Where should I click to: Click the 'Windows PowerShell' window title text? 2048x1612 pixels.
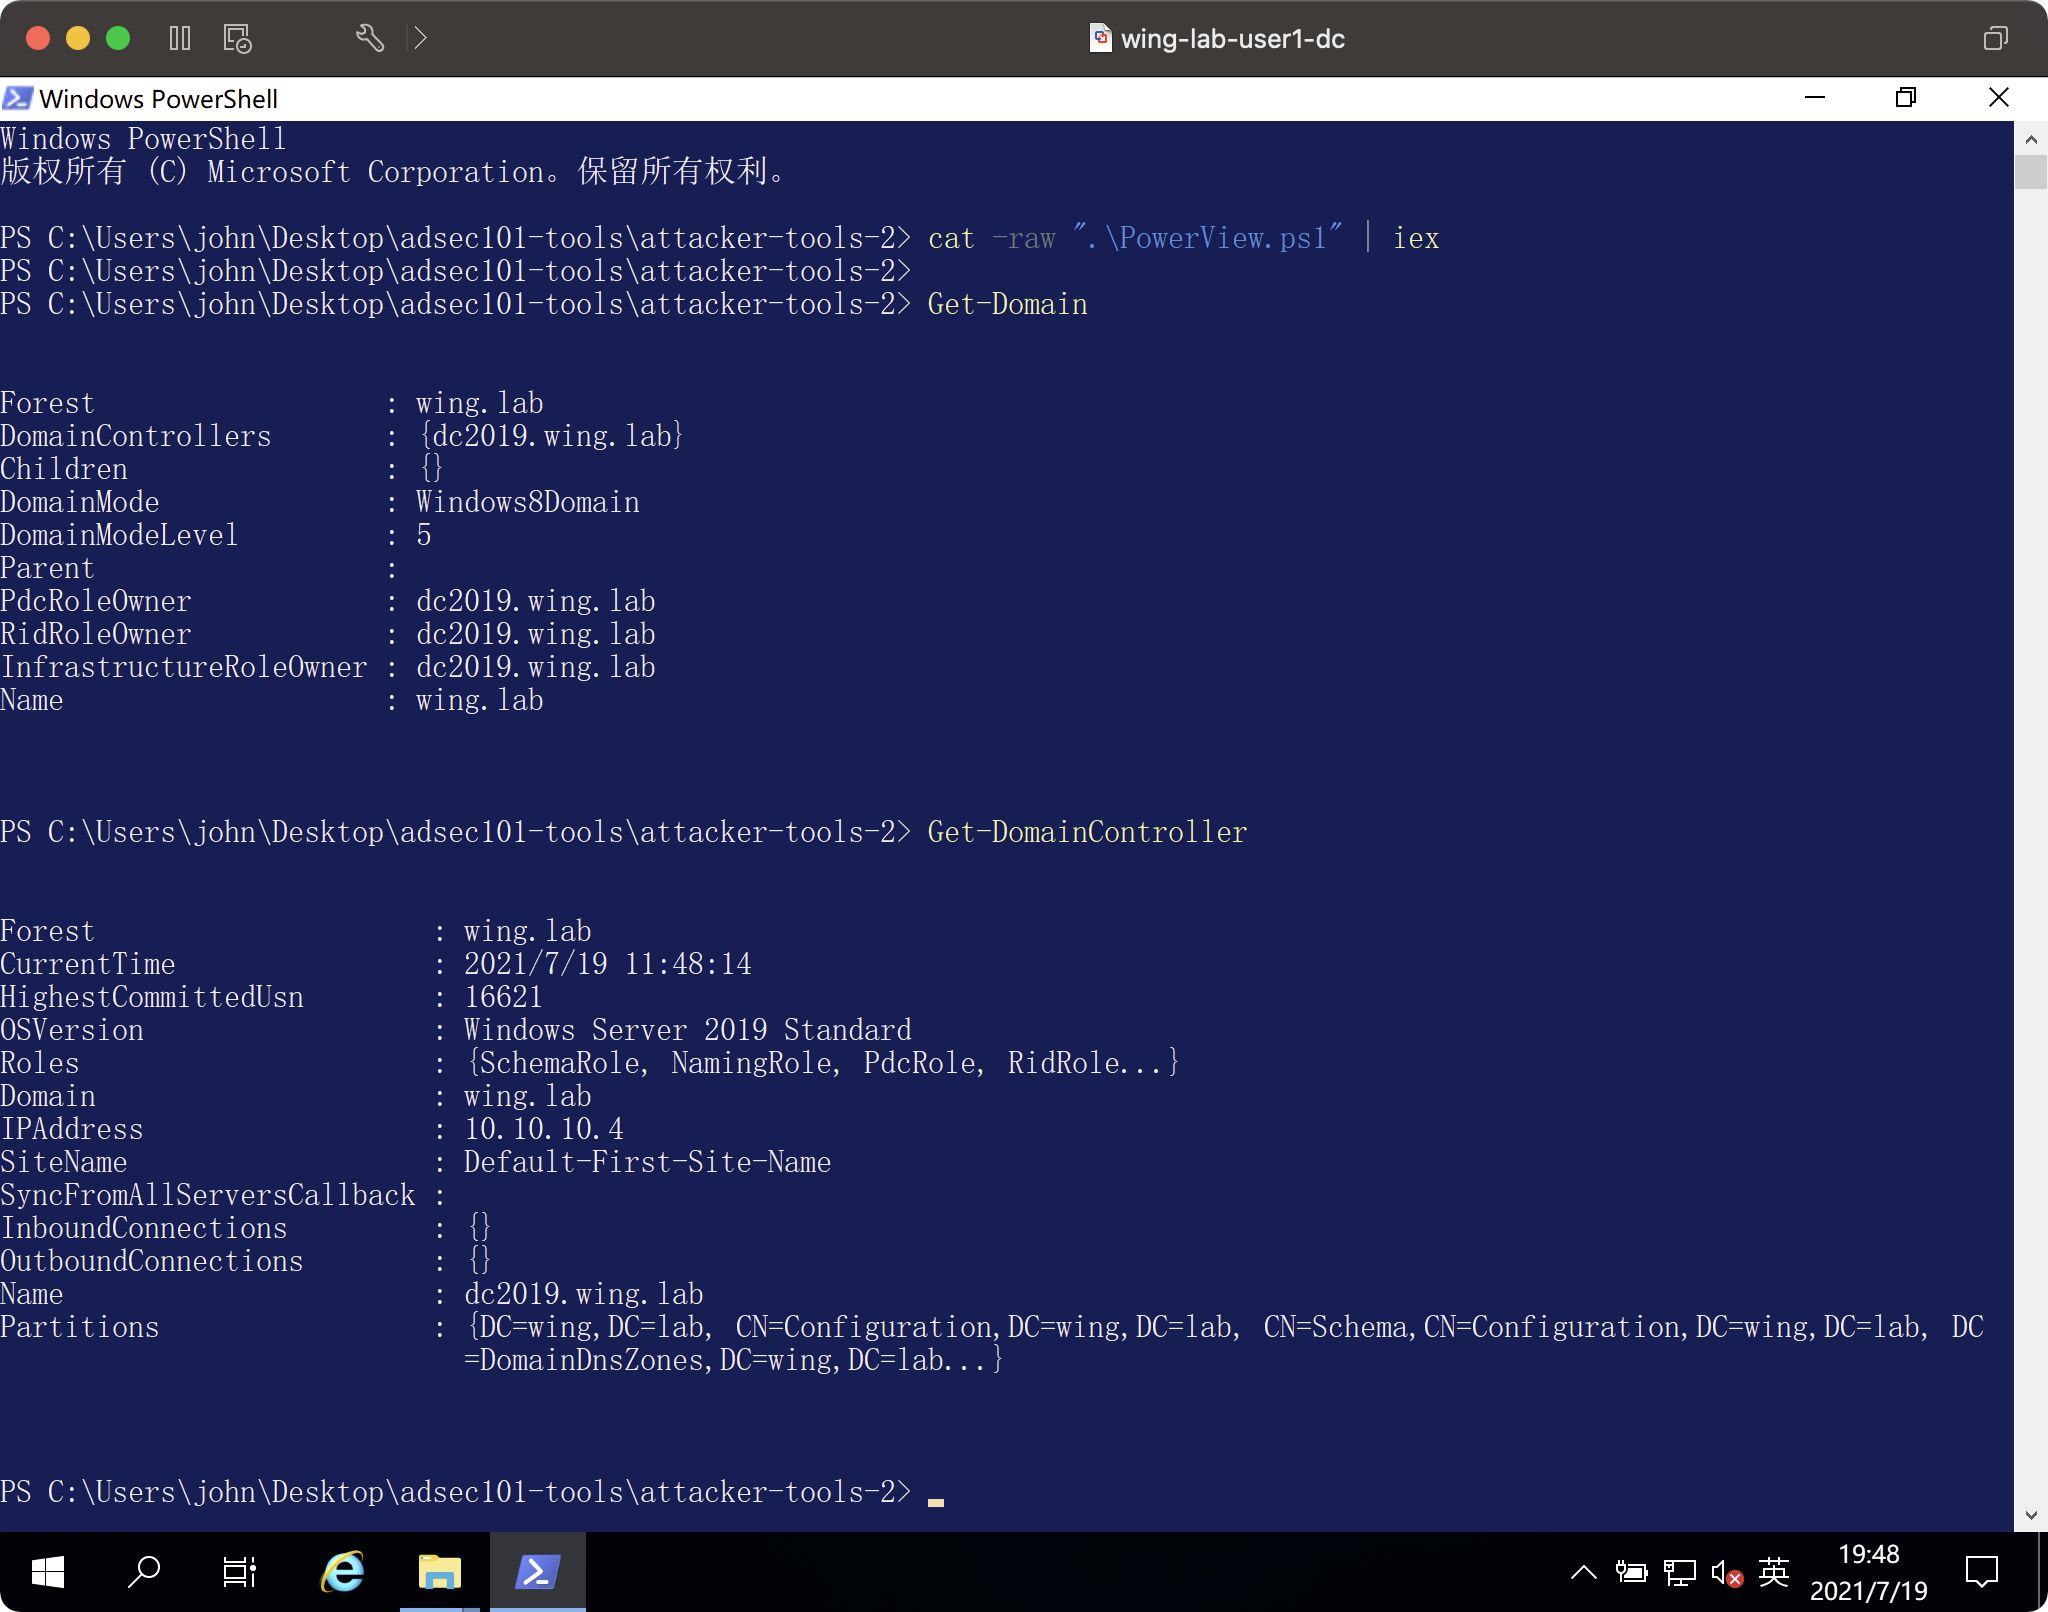click(159, 99)
